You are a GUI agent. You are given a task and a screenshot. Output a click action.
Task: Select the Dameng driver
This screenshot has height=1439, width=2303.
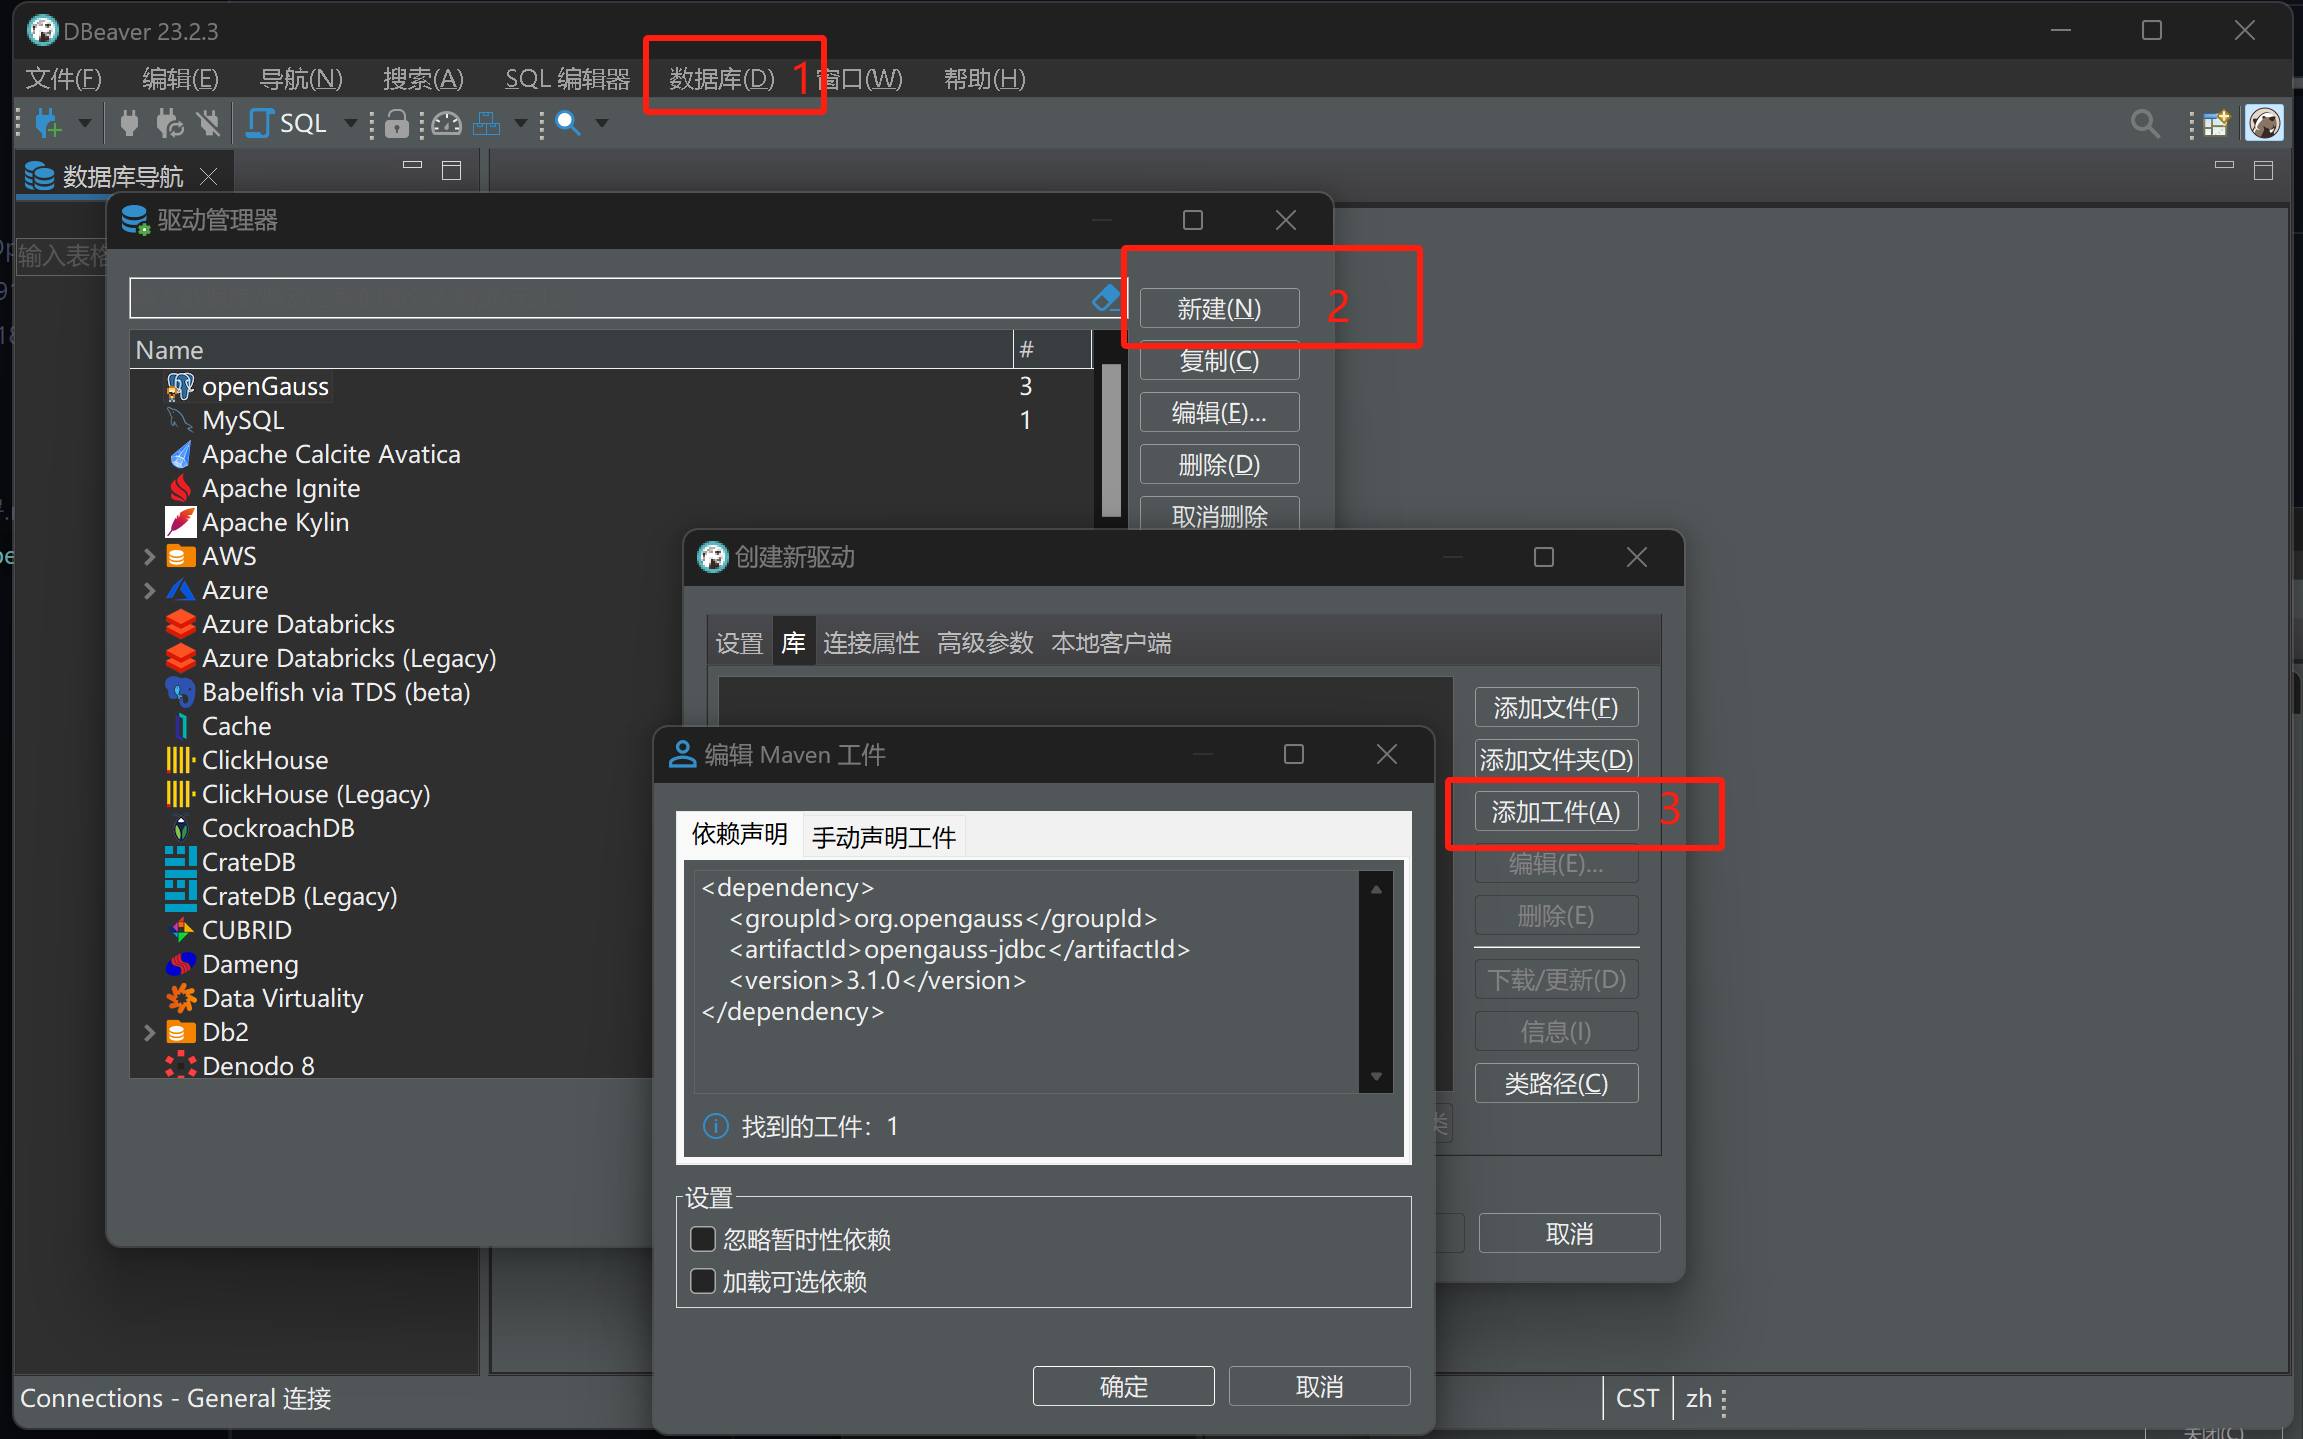[250, 964]
